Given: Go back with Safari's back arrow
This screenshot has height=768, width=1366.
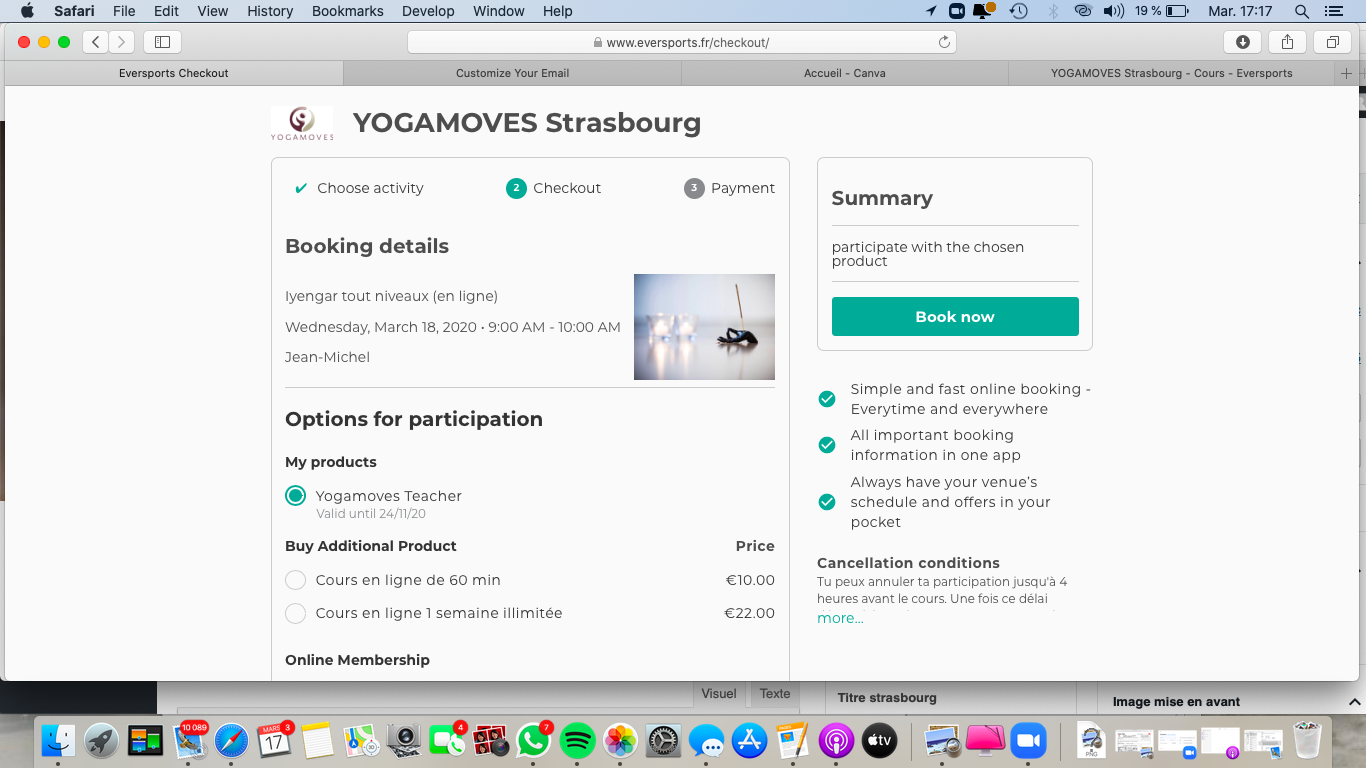Looking at the screenshot, I should pyautogui.click(x=96, y=42).
